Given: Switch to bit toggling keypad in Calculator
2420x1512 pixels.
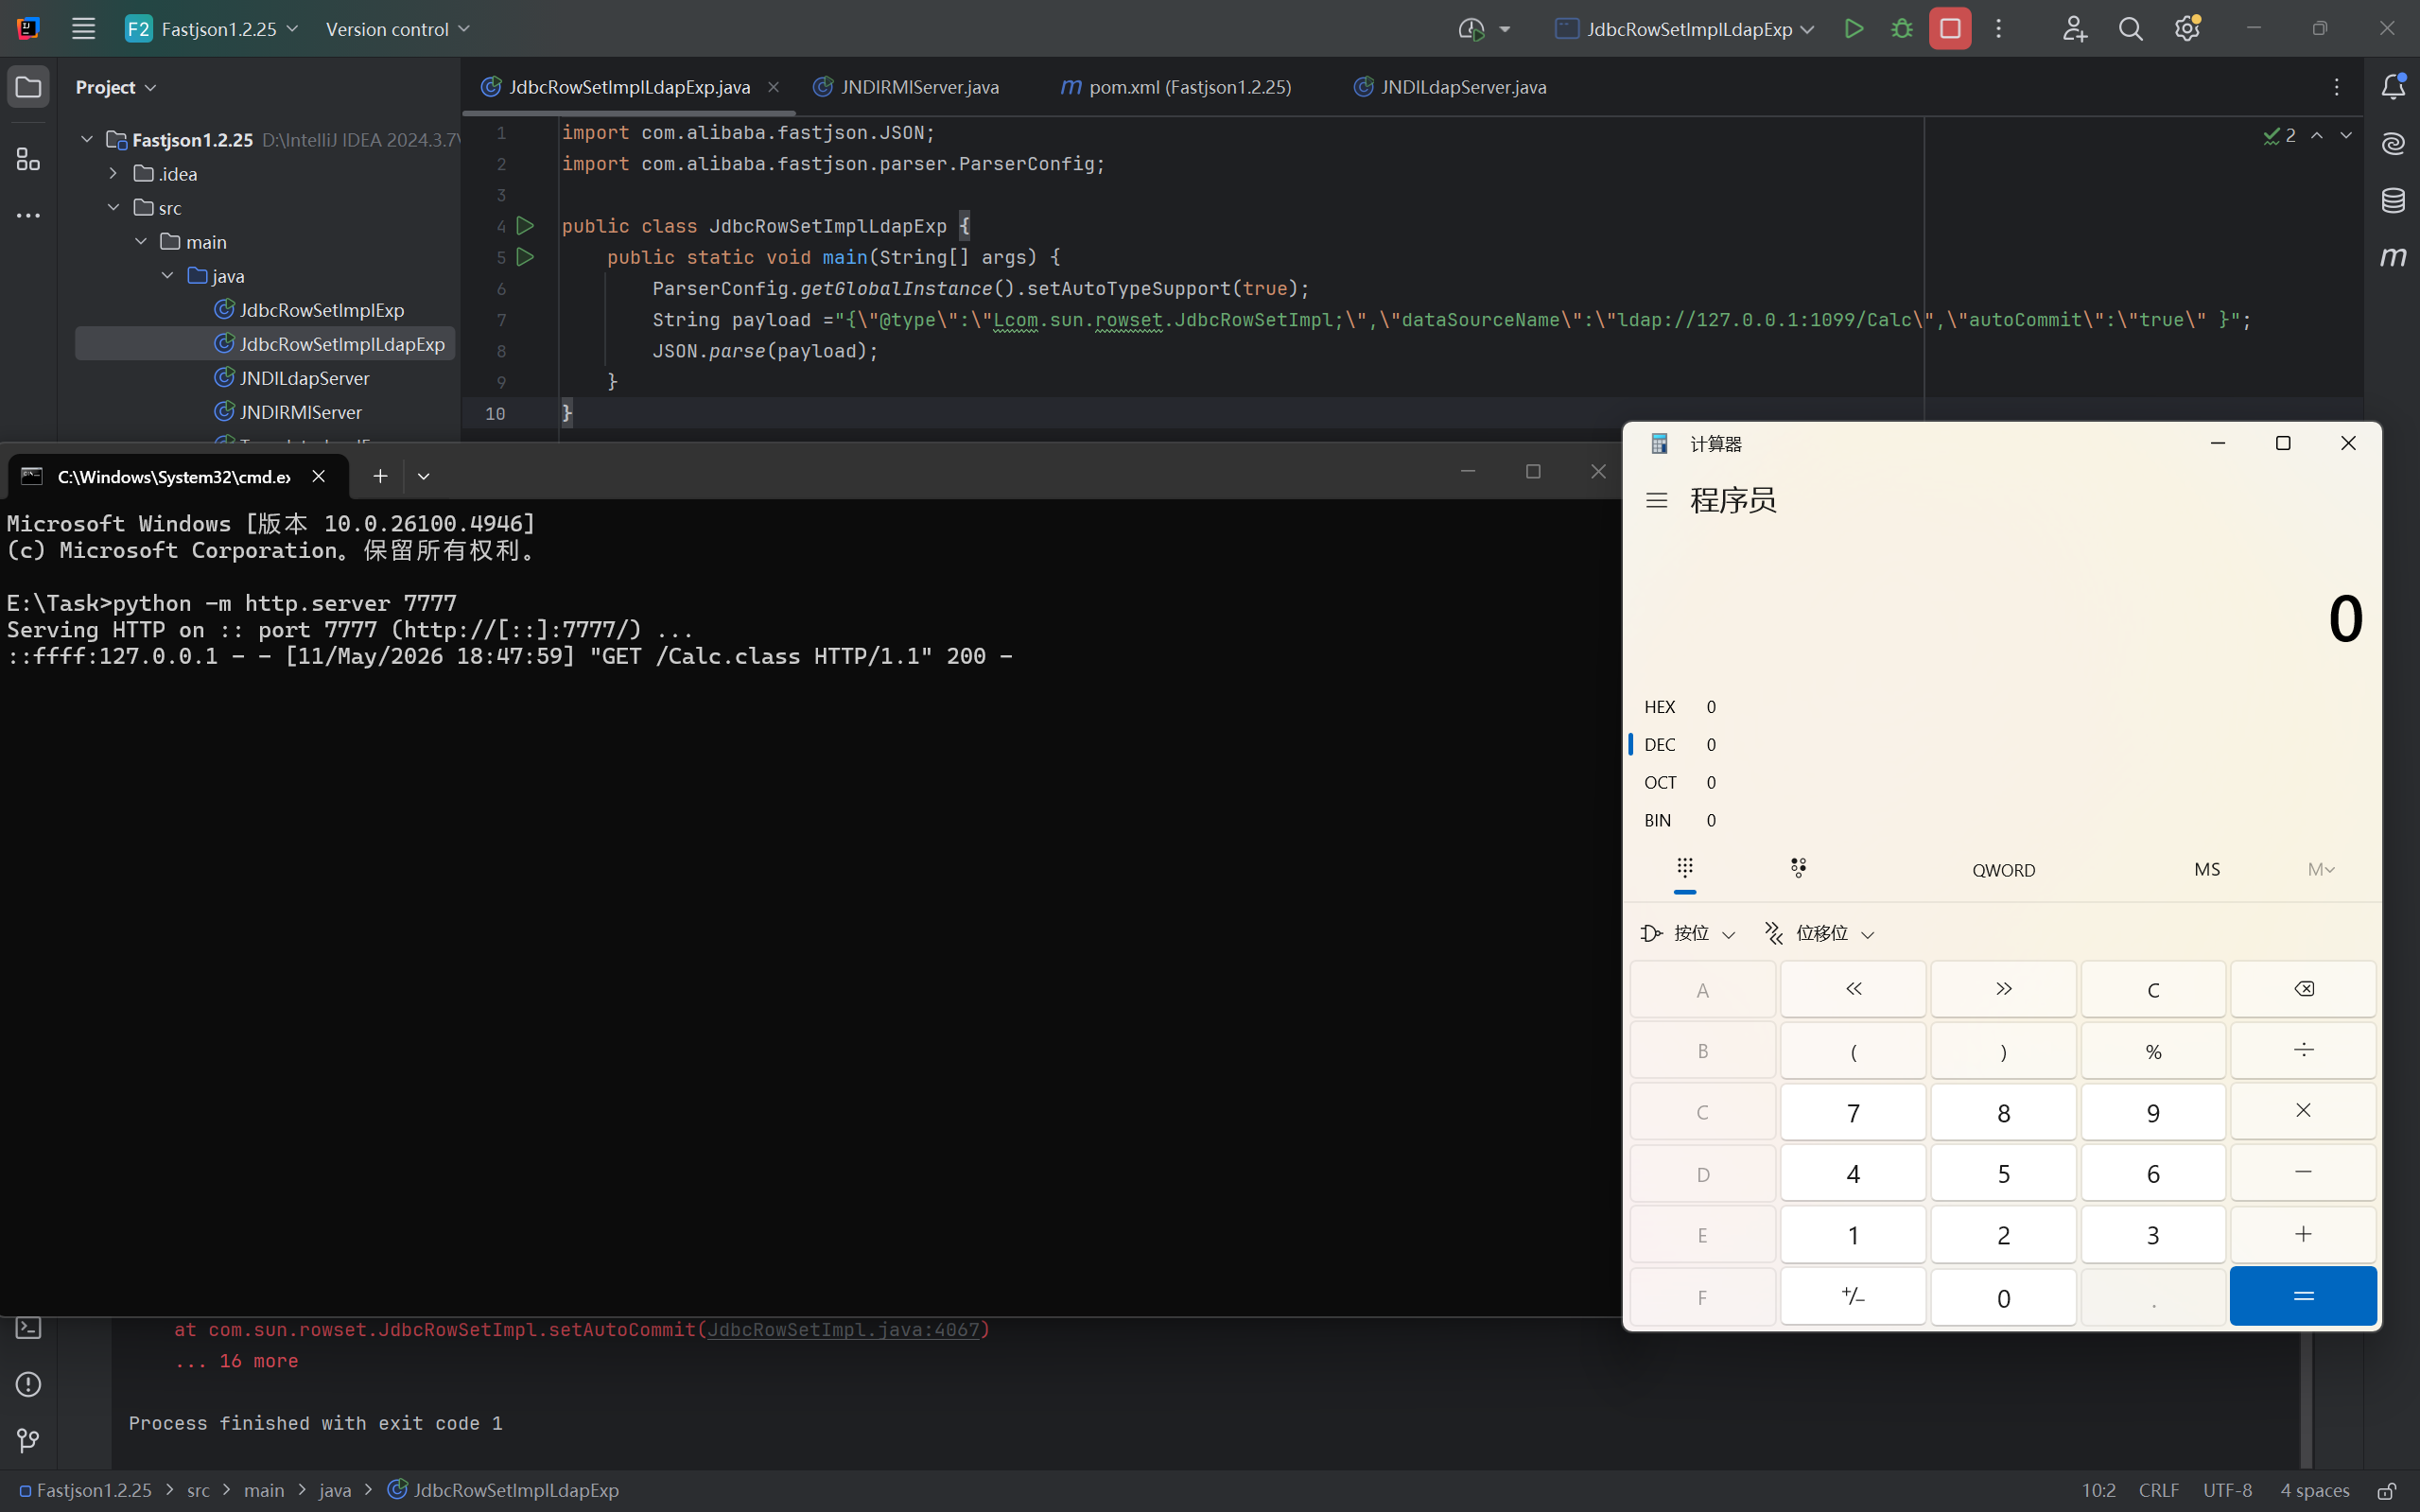Looking at the screenshot, I should [x=1798, y=868].
